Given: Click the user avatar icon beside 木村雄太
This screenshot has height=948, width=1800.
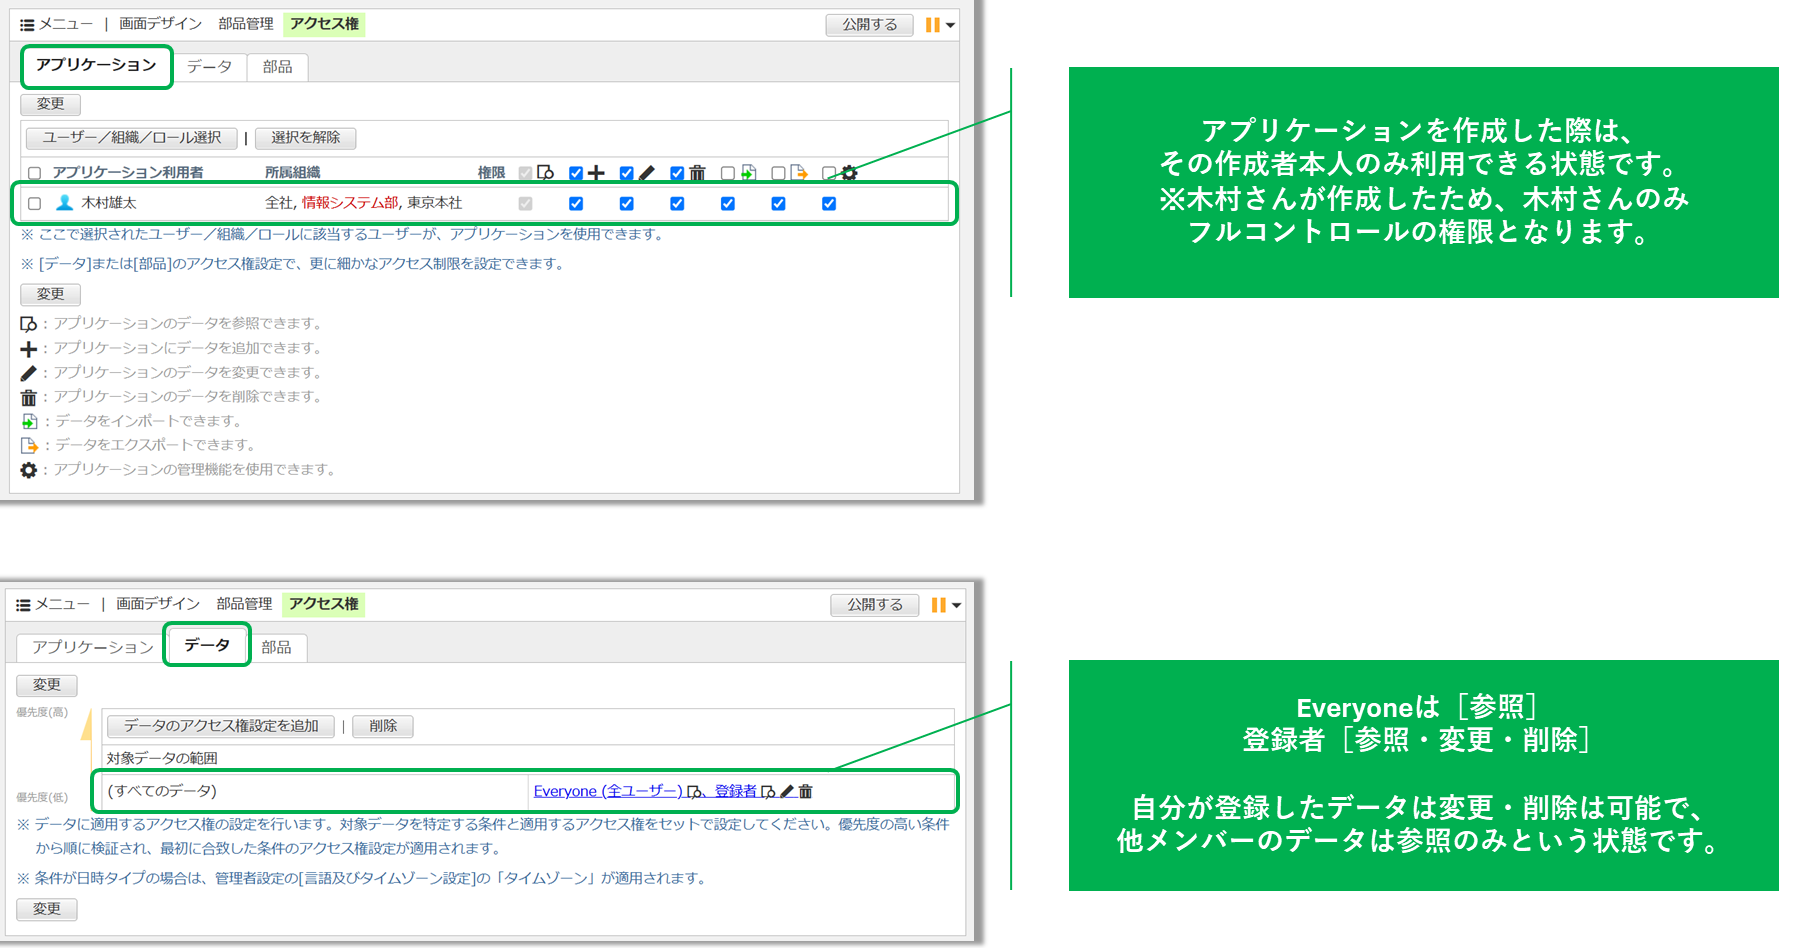Looking at the screenshot, I should tap(65, 203).
